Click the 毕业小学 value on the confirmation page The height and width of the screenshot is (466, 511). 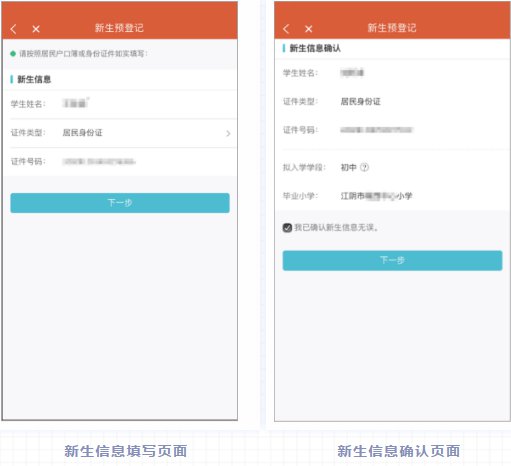(376, 196)
